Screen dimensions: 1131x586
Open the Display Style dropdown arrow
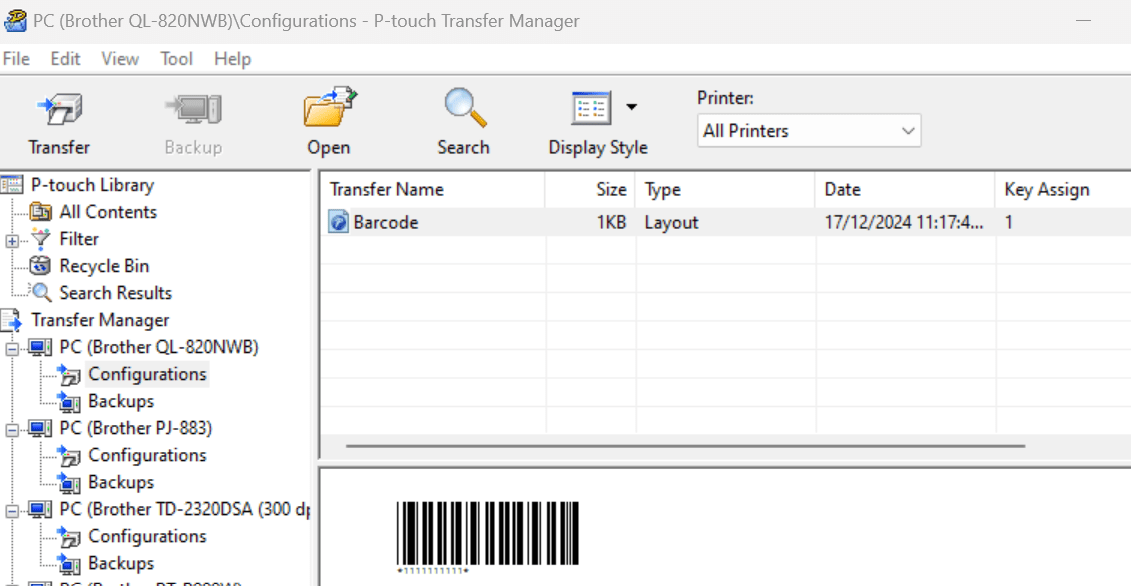(631, 107)
